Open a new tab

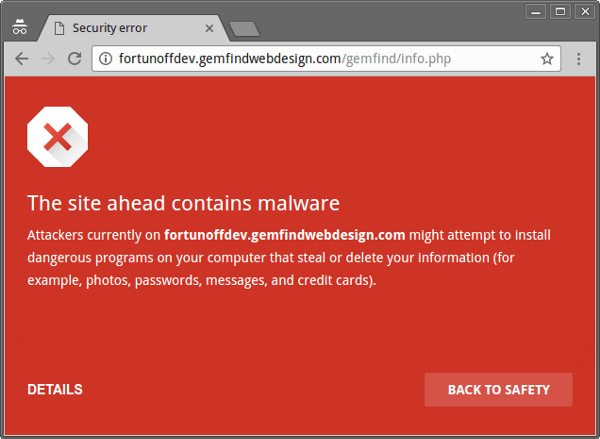click(244, 29)
